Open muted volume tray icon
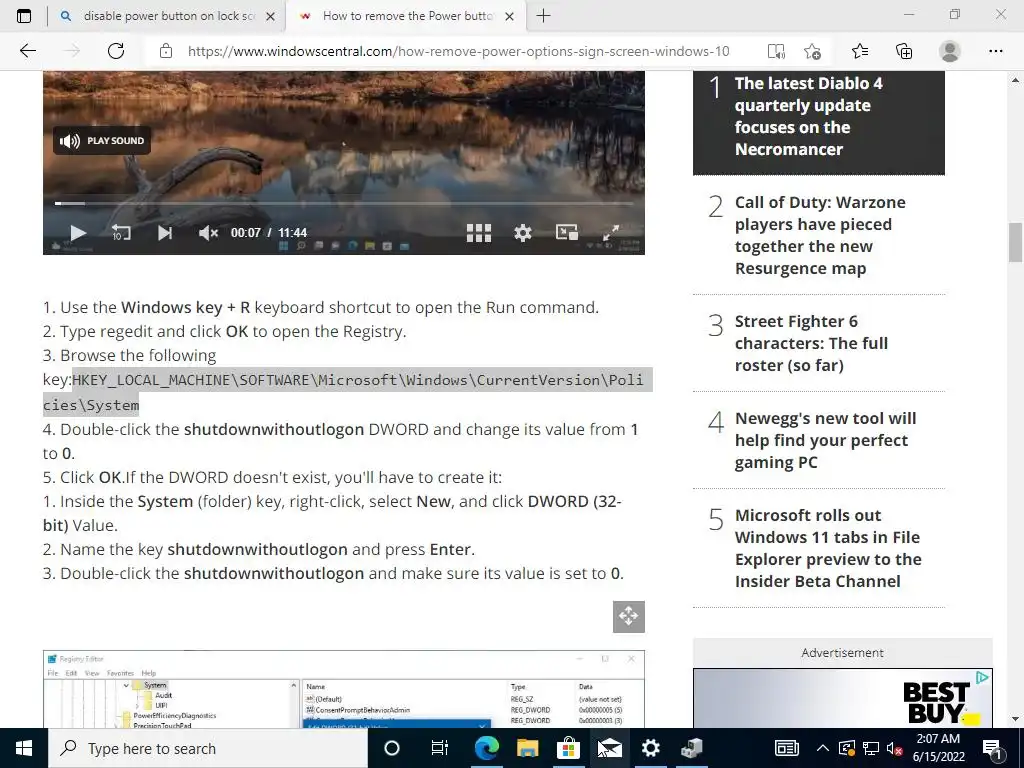The height and width of the screenshot is (768, 1024). (x=894, y=748)
